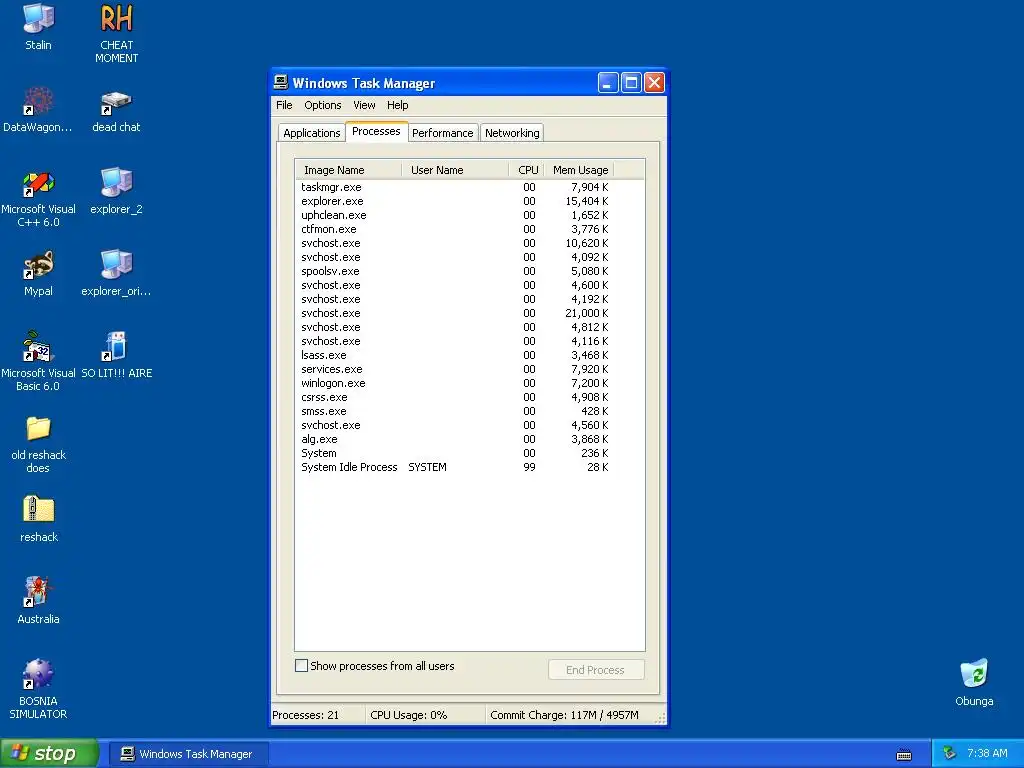Open the File menu
The height and width of the screenshot is (768, 1024).
(x=284, y=105)
